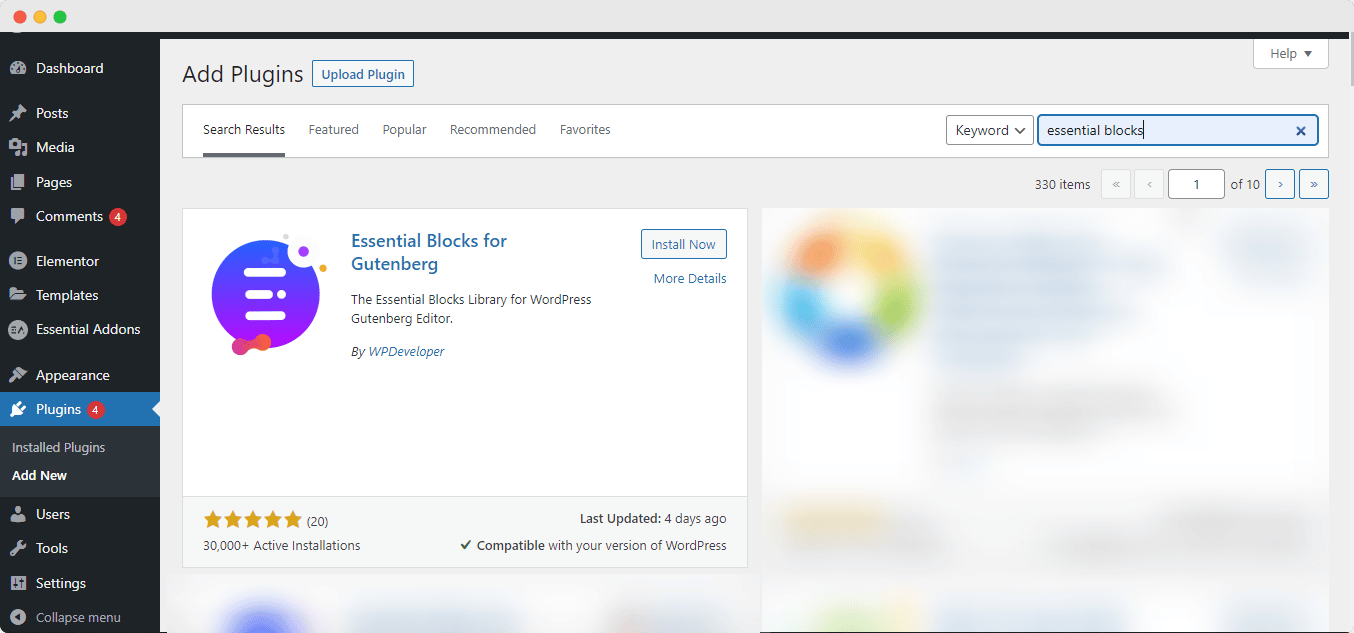The height and width of the screenshot is (633, 1354).
Task: Go to the first page of results
Action: 1116,184
